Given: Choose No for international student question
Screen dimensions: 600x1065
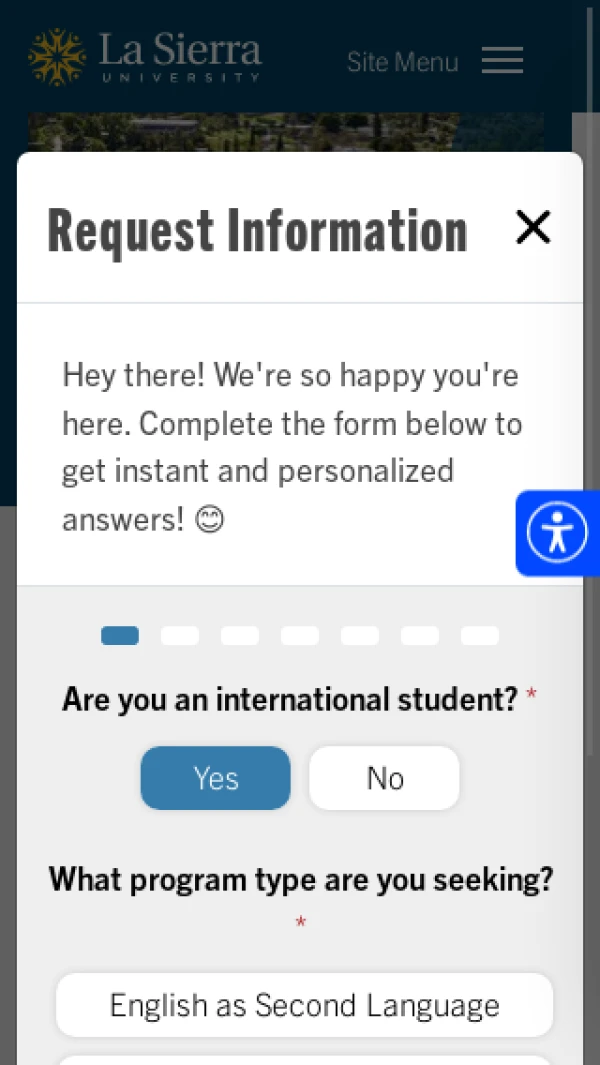Looking at the screenshot, I should pyautogui.click(x=384, y=777).
